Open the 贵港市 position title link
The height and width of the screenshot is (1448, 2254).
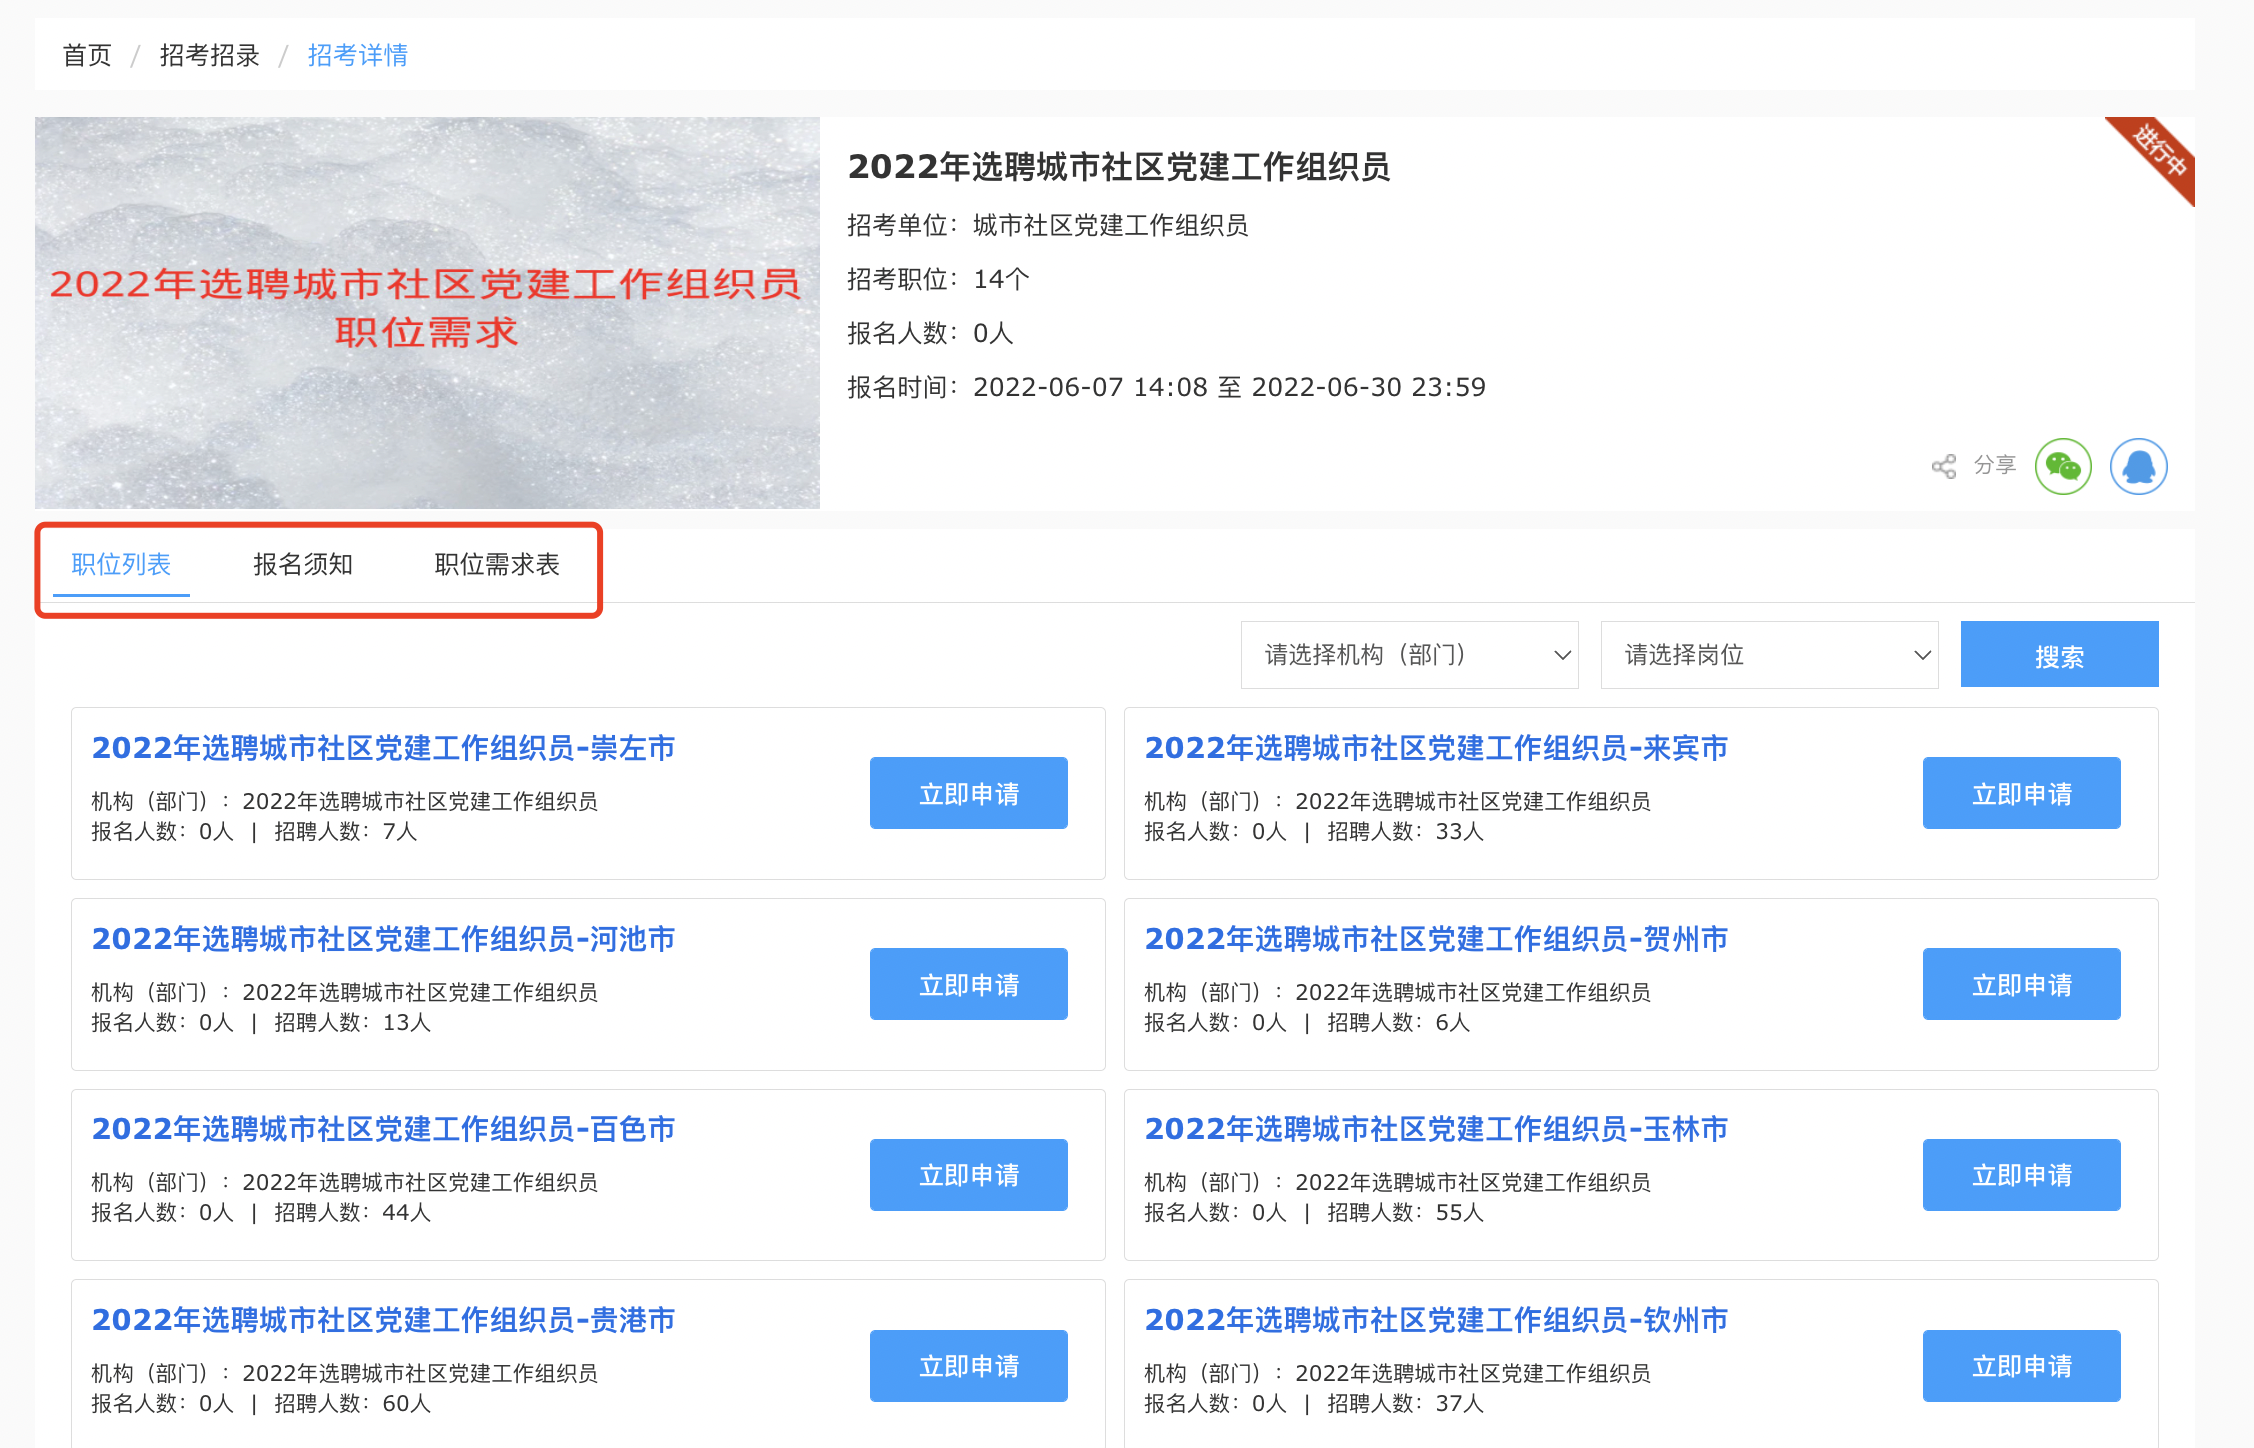click(x=383, y=1320)
